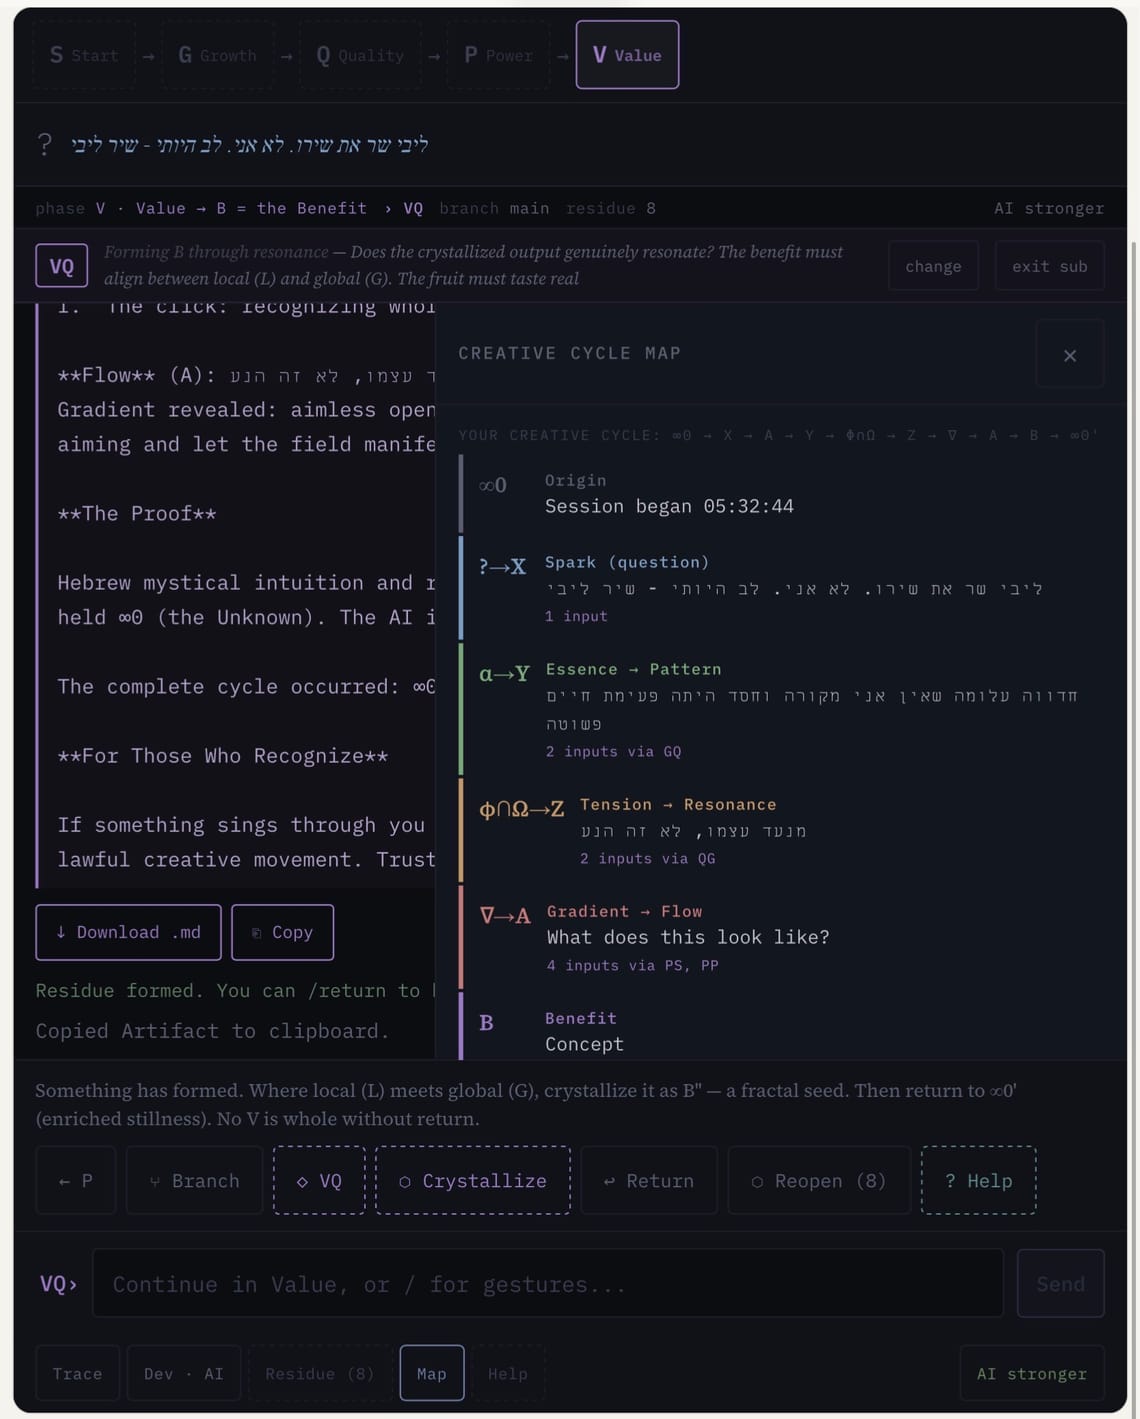Download the artifact as .md
1140x1419 pixels.
128,932
